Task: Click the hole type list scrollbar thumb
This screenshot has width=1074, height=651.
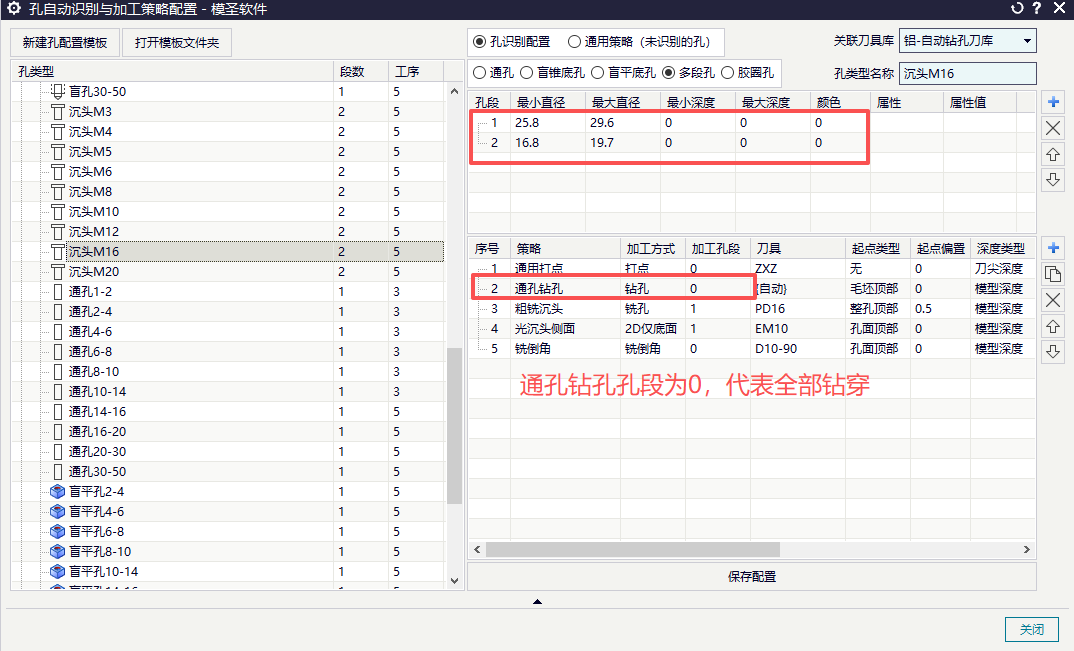Action: [x=454, y=426]
